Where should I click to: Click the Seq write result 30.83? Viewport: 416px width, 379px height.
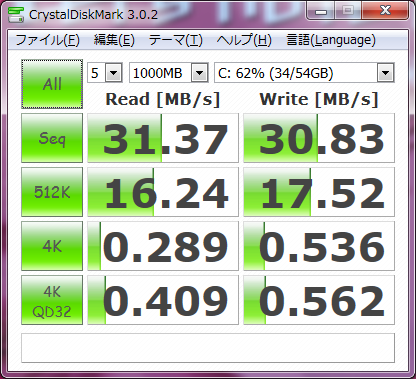pyautogui.click(x=319, y=138)
